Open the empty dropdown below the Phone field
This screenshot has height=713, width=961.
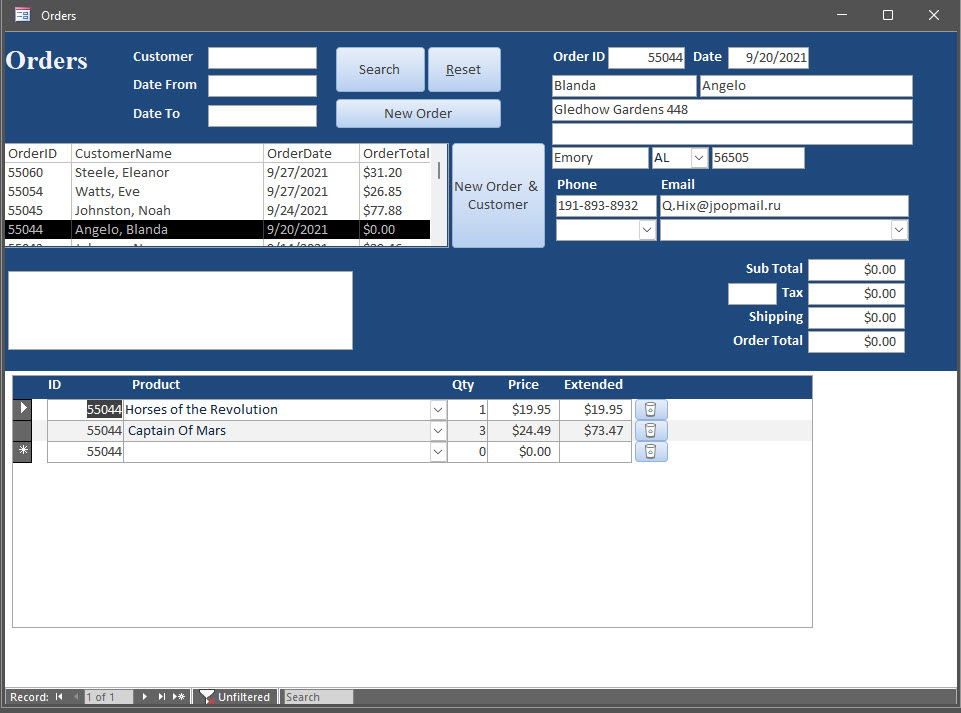click(x=647, y=230)
